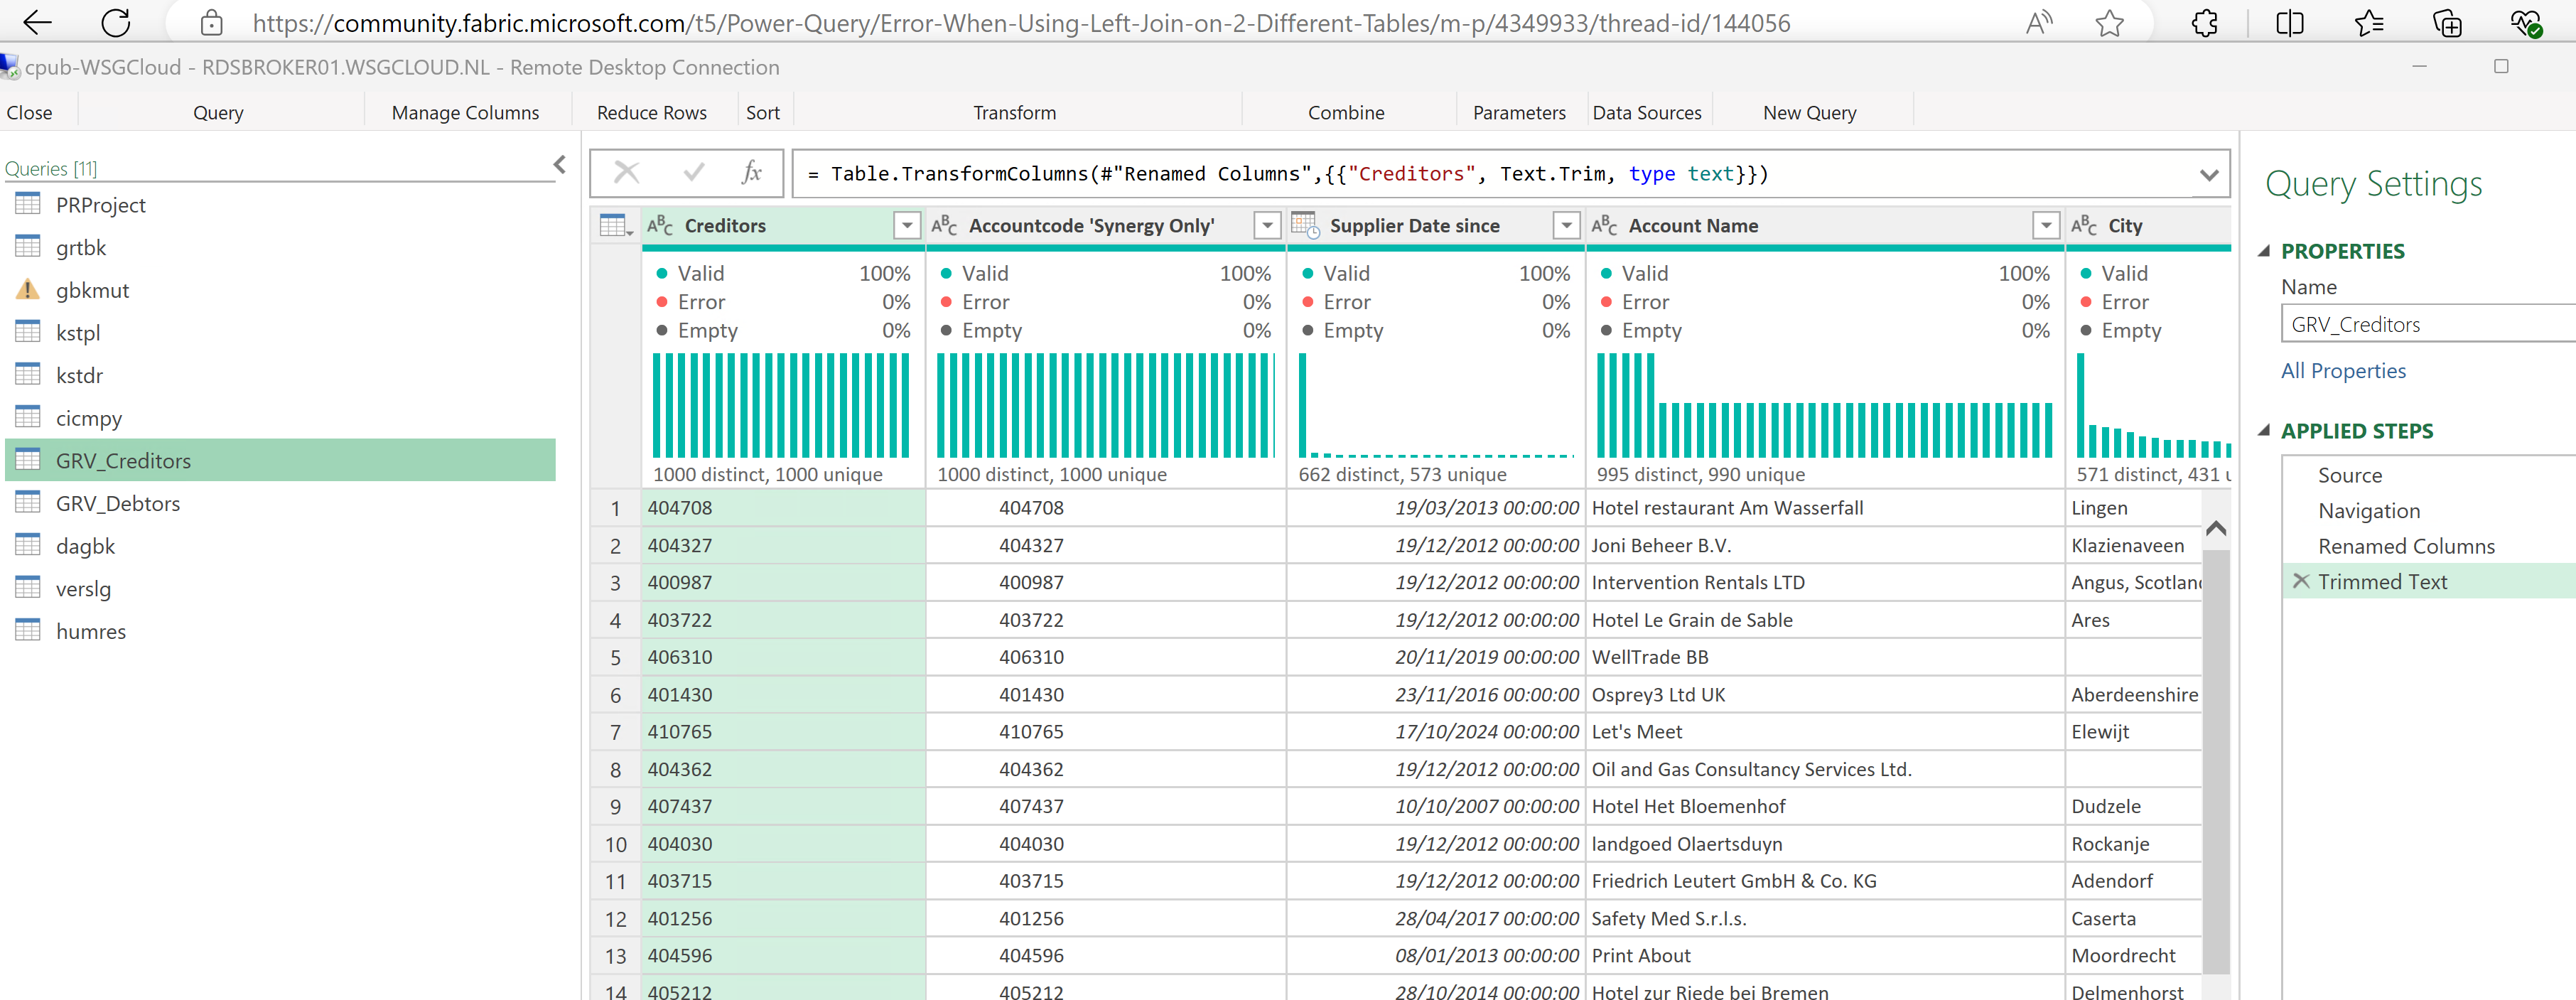Open Account Name column filter dropdown
This screenshot has width=2576, height=1000.
tap(2046, 226)
